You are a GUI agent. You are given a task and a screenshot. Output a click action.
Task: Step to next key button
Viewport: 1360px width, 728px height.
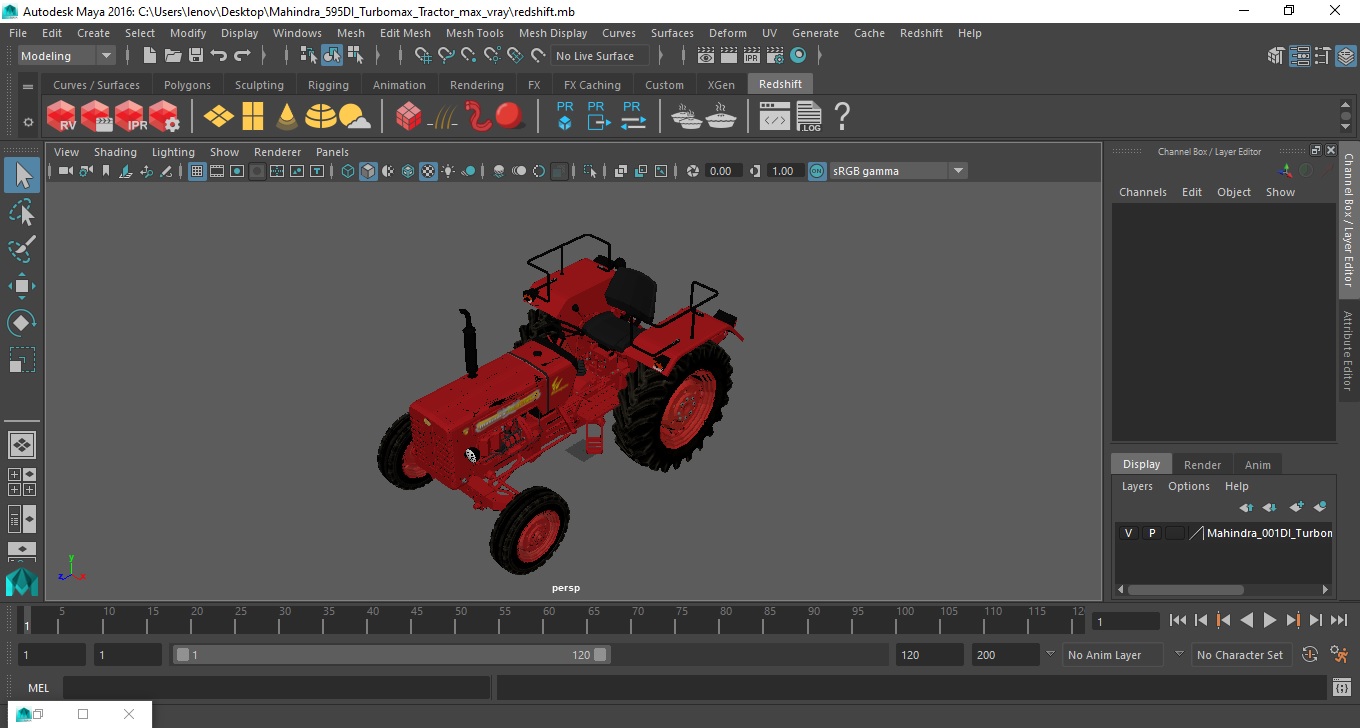(1293, 621)
